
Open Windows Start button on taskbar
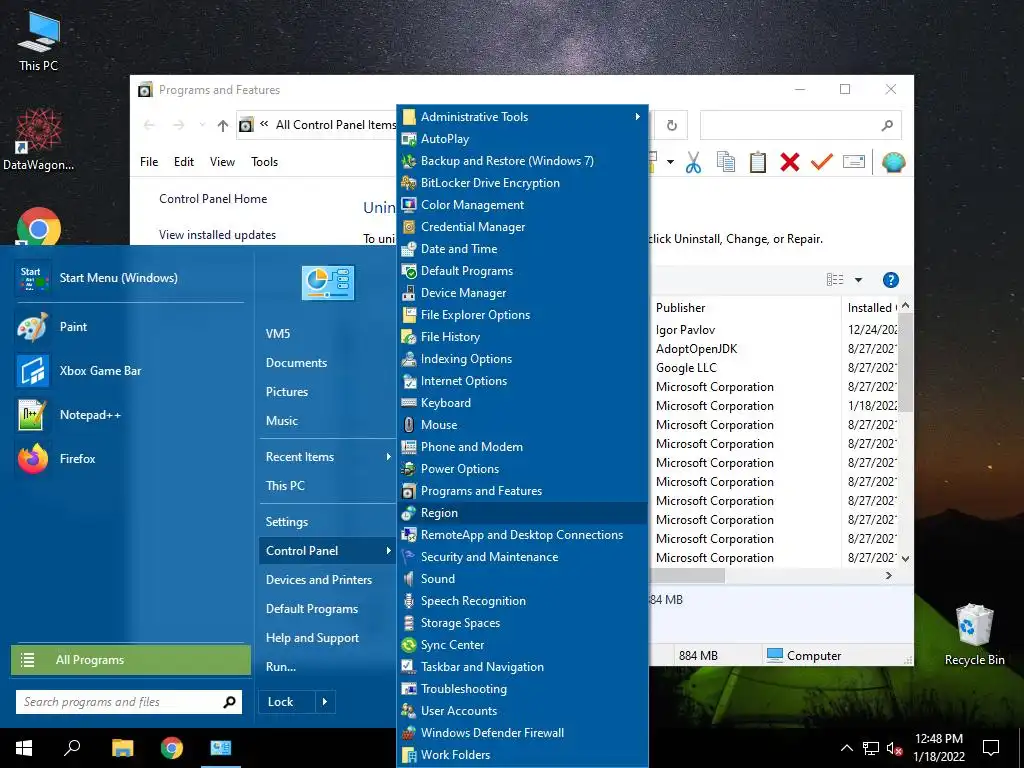point(24,748)
